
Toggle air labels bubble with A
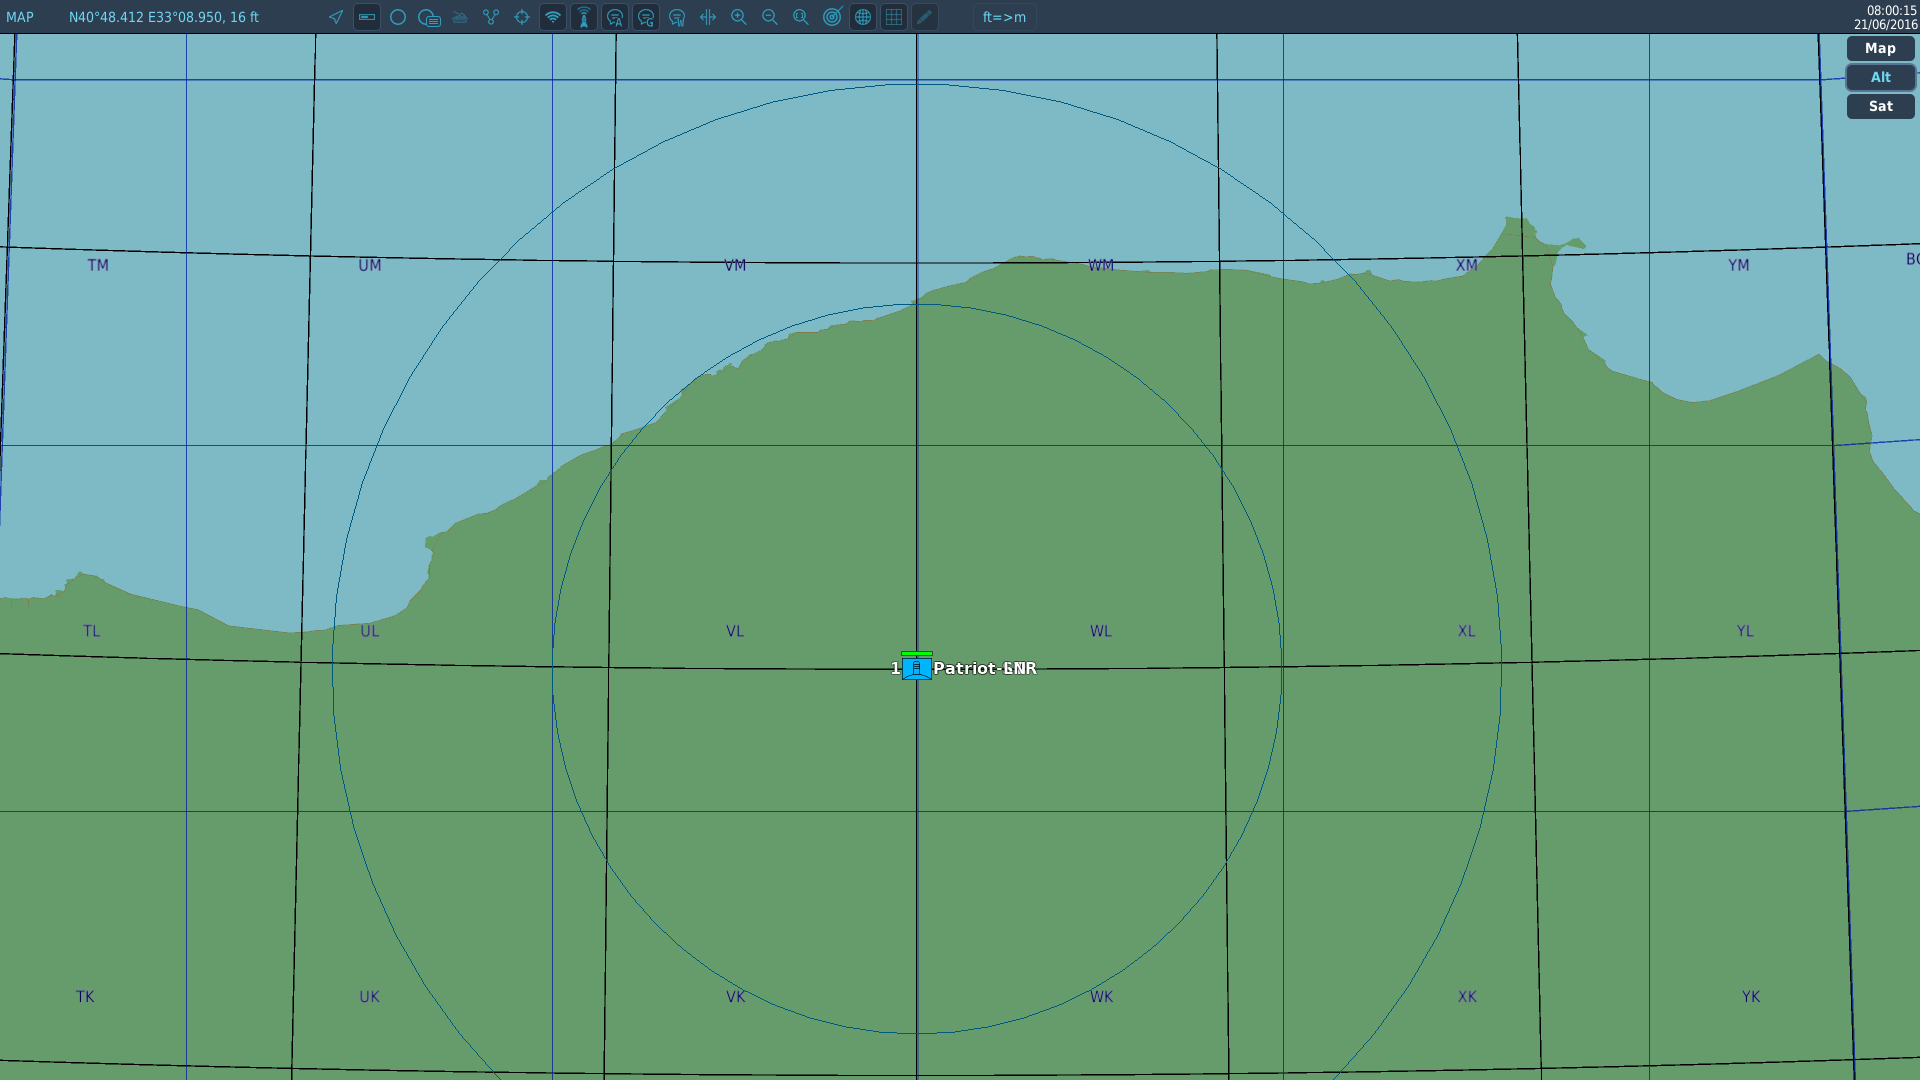point(615,17)
